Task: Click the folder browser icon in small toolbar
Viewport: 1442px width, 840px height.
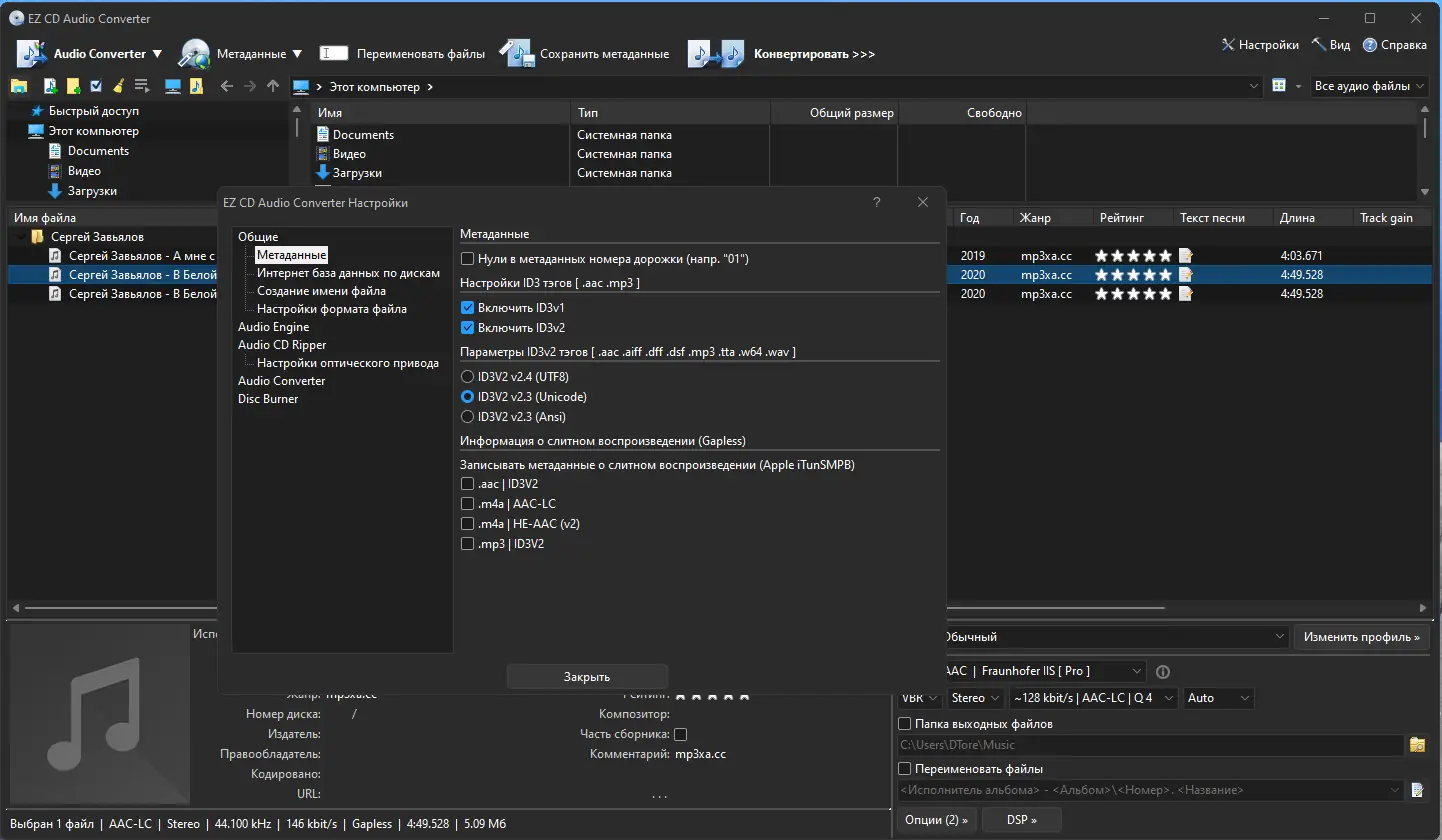Action: coord(18,87)
